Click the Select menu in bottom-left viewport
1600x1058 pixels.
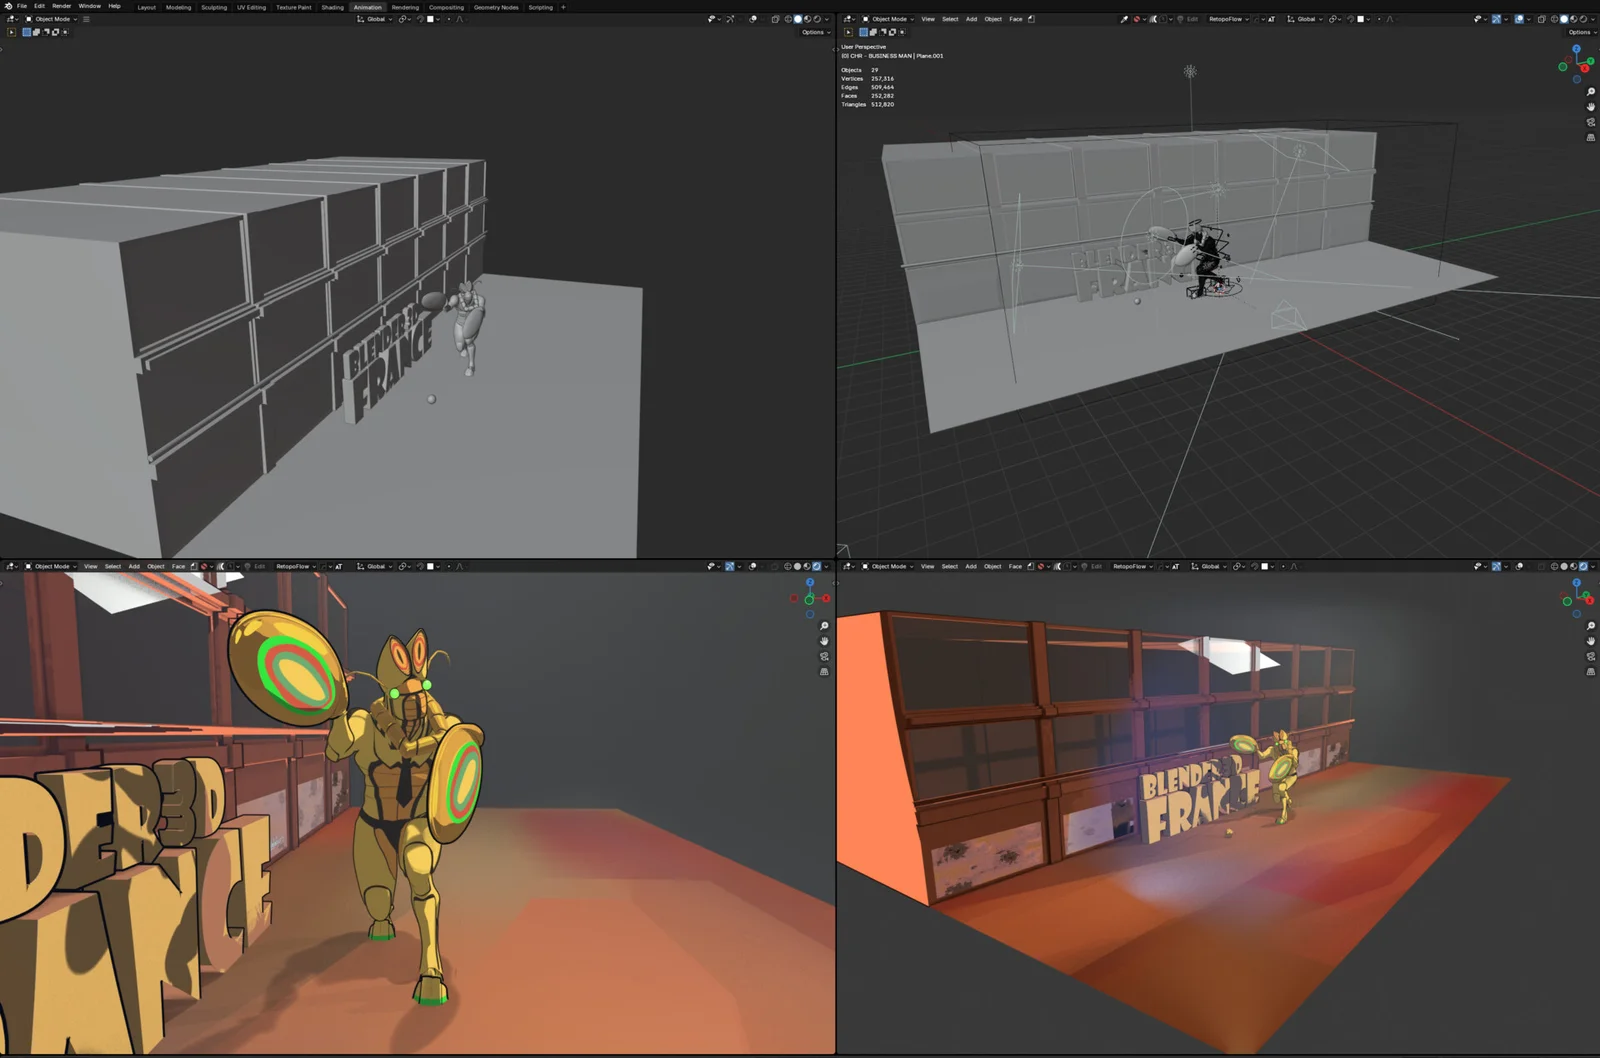pyautogui.click(x=113, y=566)
